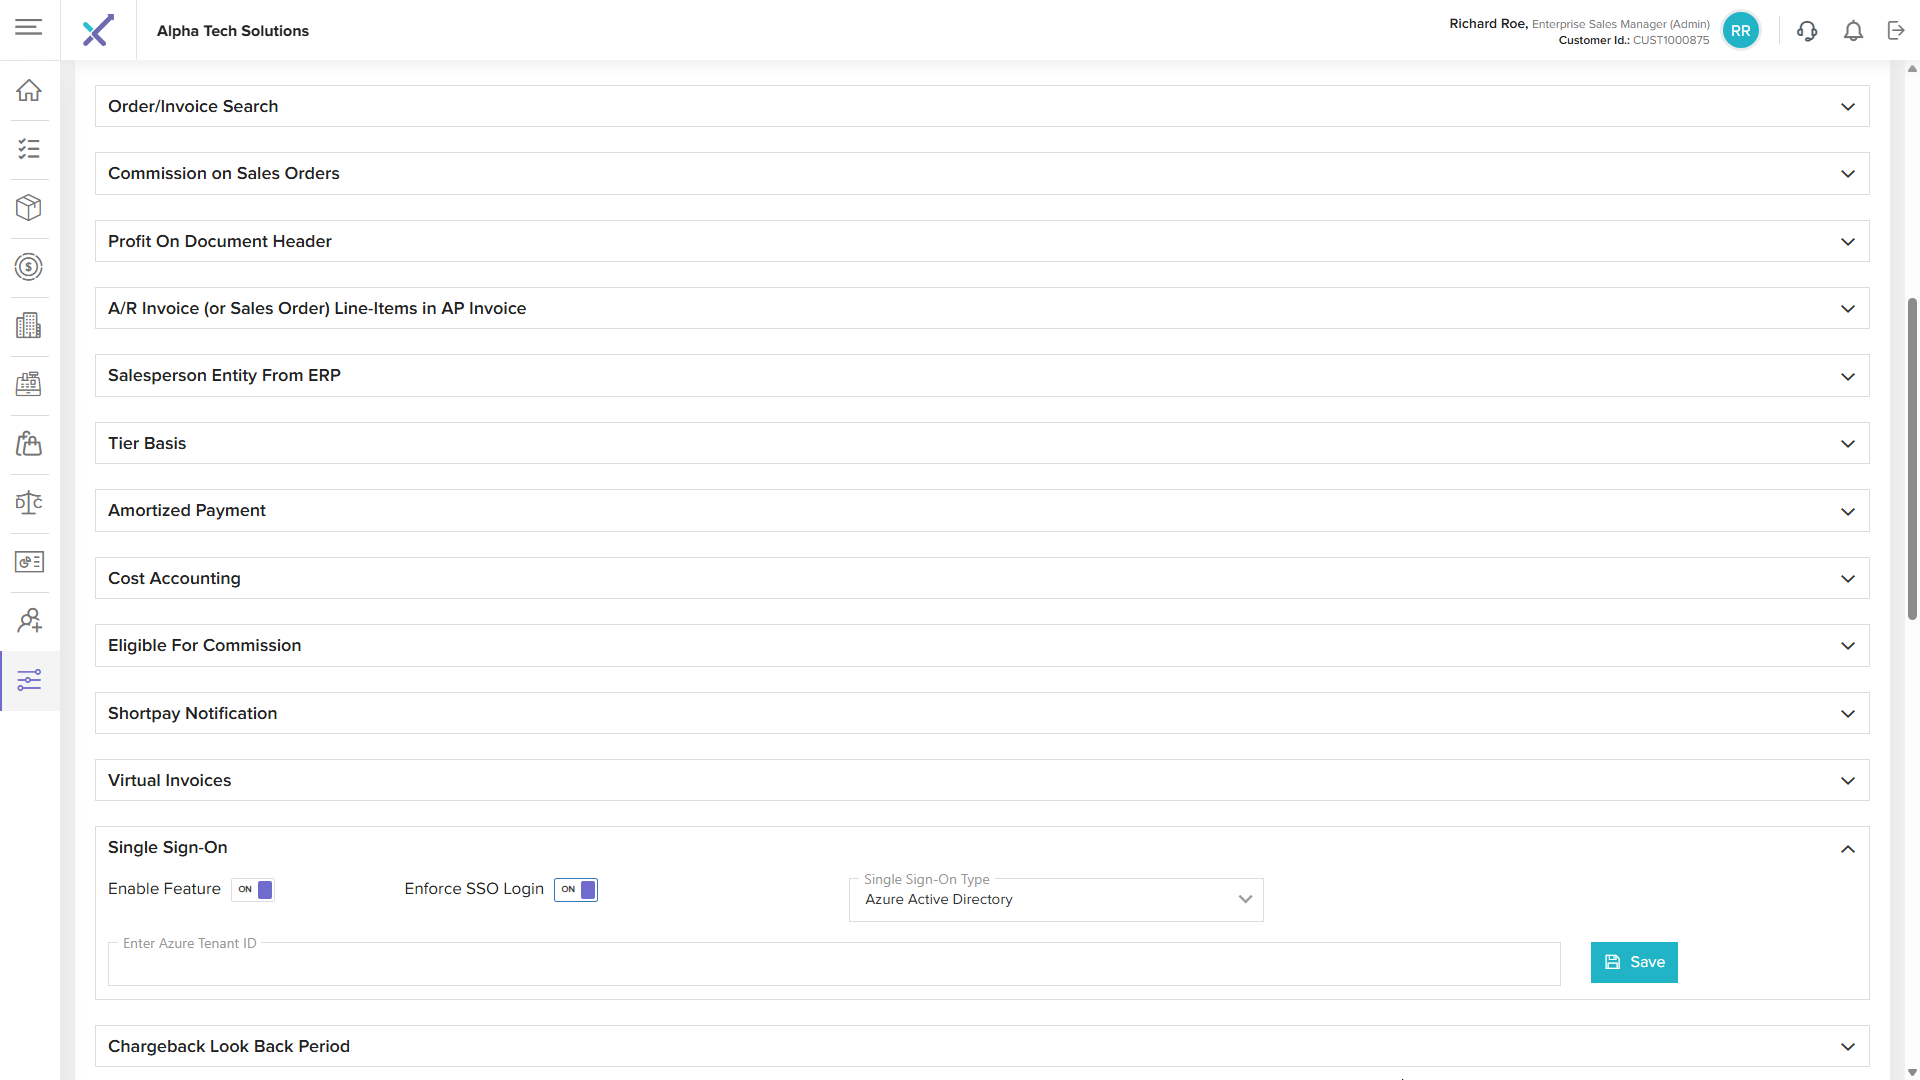Open notifications bell icon
The height and width of the screenshot is (1080, 1920).
click(x=1853, y=31)
